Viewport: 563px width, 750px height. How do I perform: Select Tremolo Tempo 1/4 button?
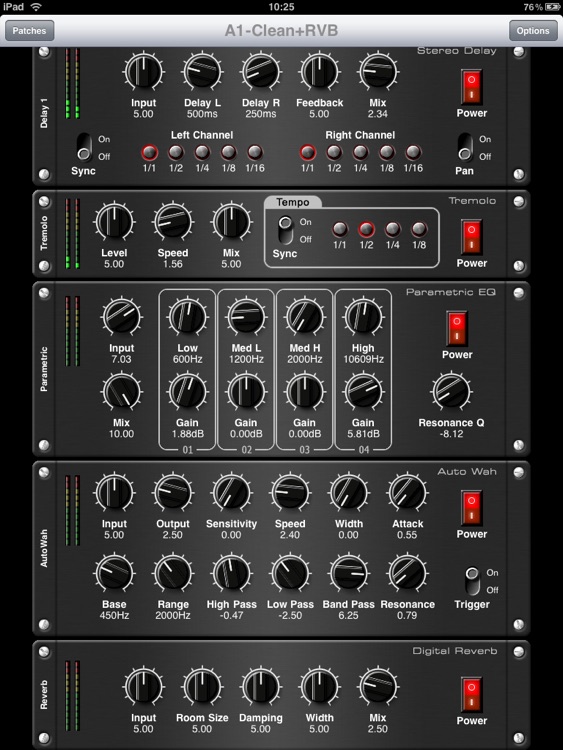tap(393, 230)
